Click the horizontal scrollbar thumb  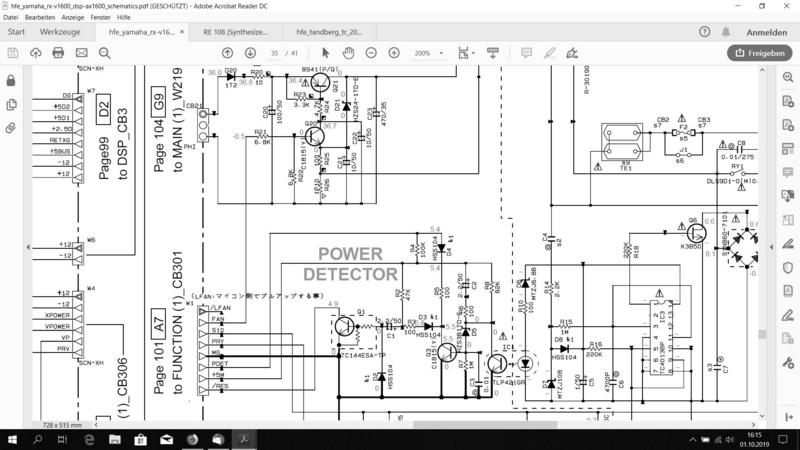(x=485, y=424)
